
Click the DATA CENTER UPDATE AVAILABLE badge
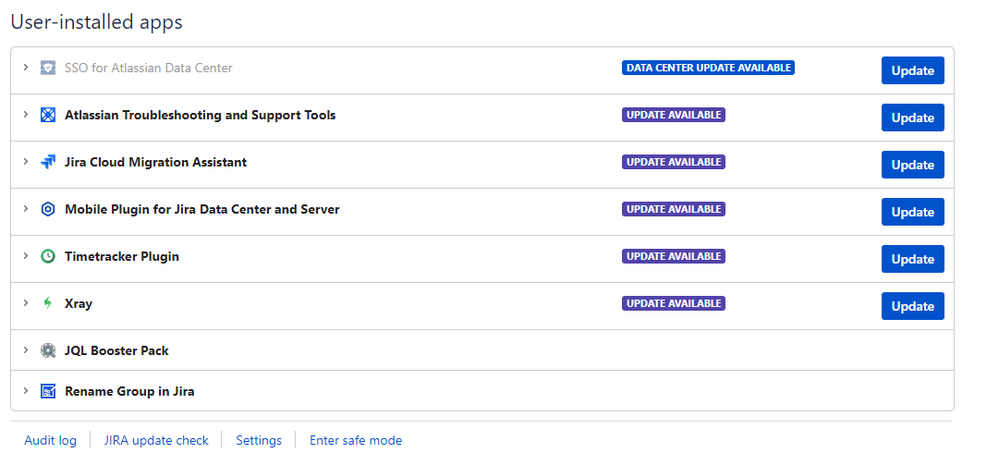point(708,68)
